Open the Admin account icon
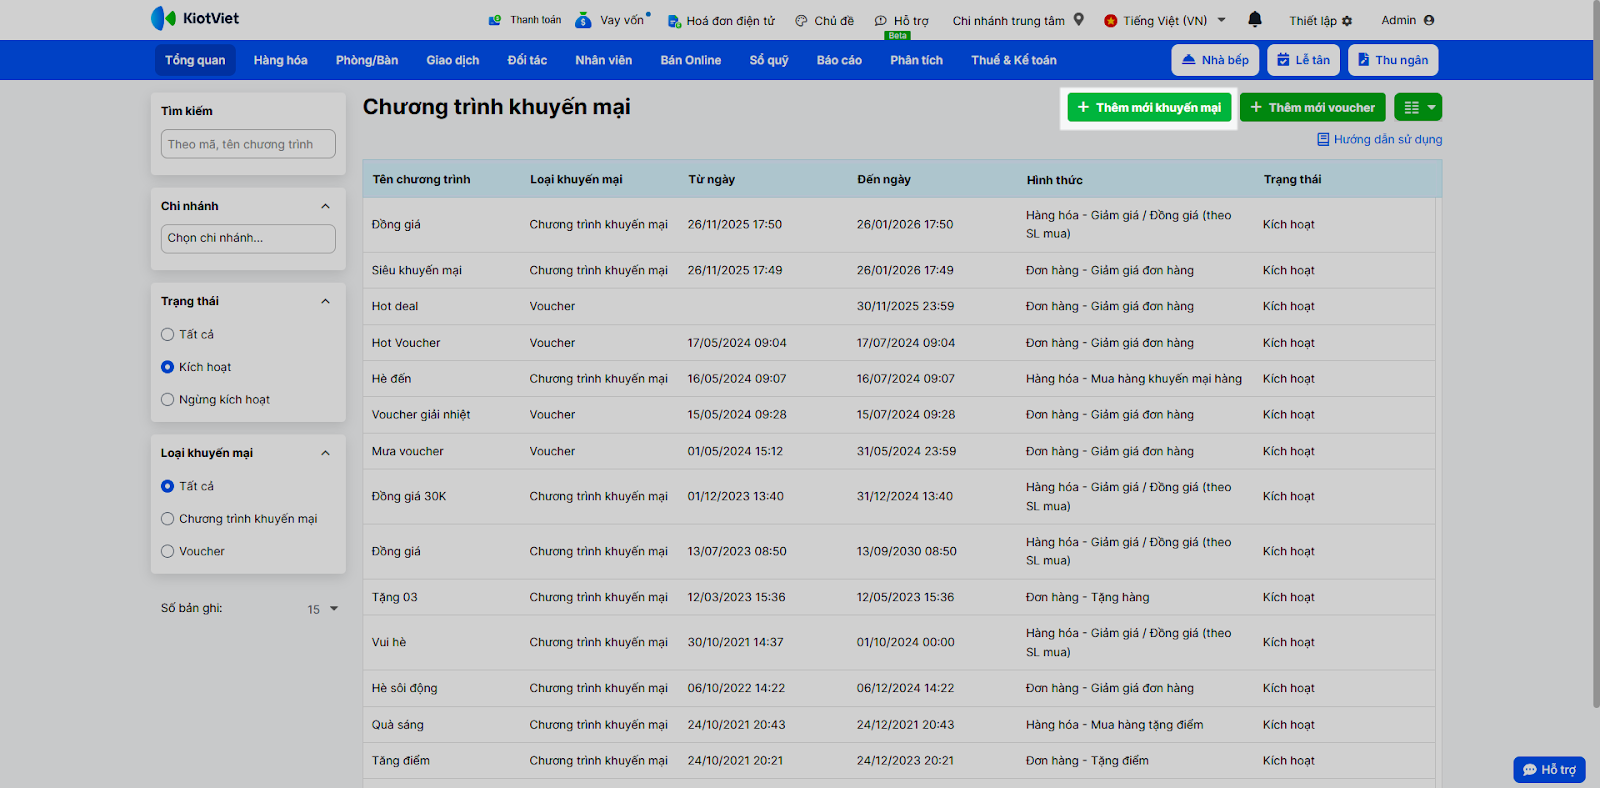 1428,20
